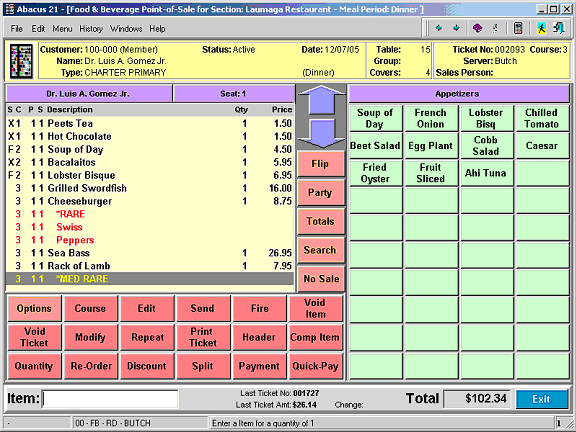Open the calculator icon in toolbar

click(x=518, y=28)
